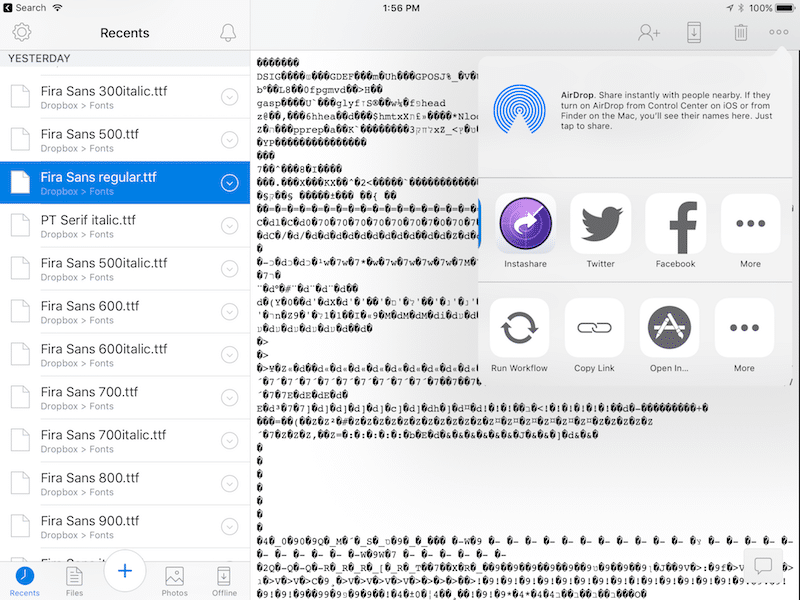Expand options for Fira Sans 500.ttf
The image size is (800, 600).
click(229, 139)
